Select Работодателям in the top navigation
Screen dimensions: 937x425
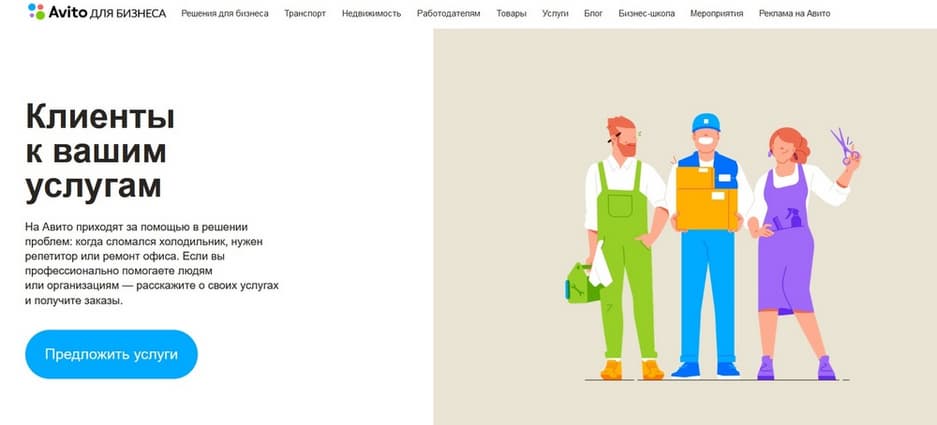pos(449,13)
